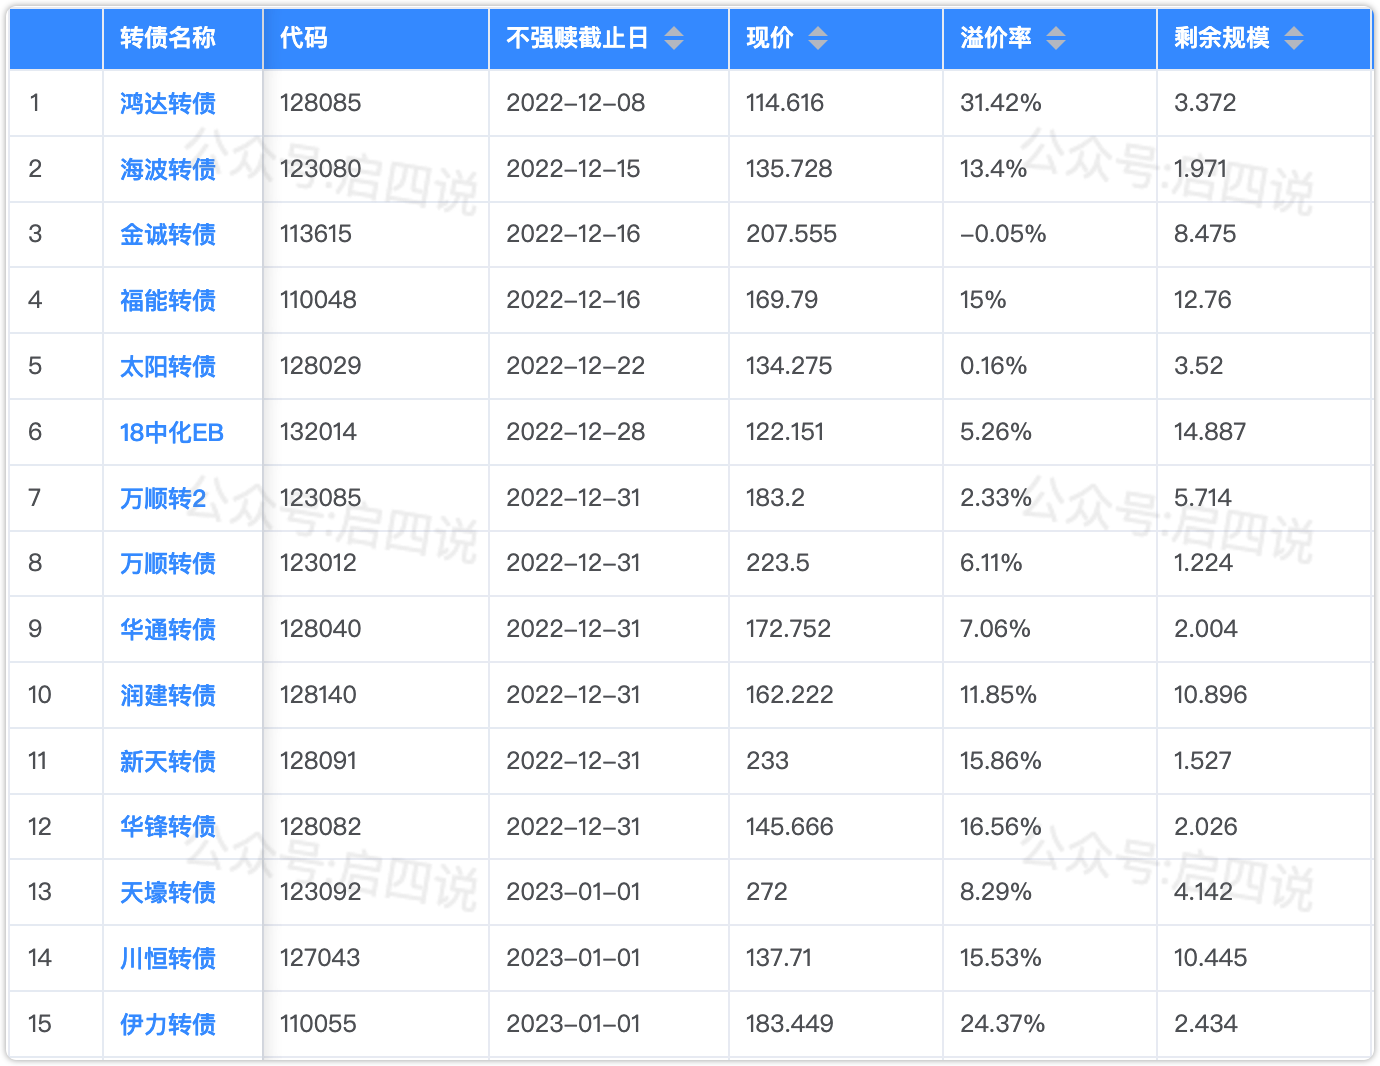Open the 伊力转债 bond link
Image resolution: width=1380 pixels, height=1066 pixels.
168,1024
